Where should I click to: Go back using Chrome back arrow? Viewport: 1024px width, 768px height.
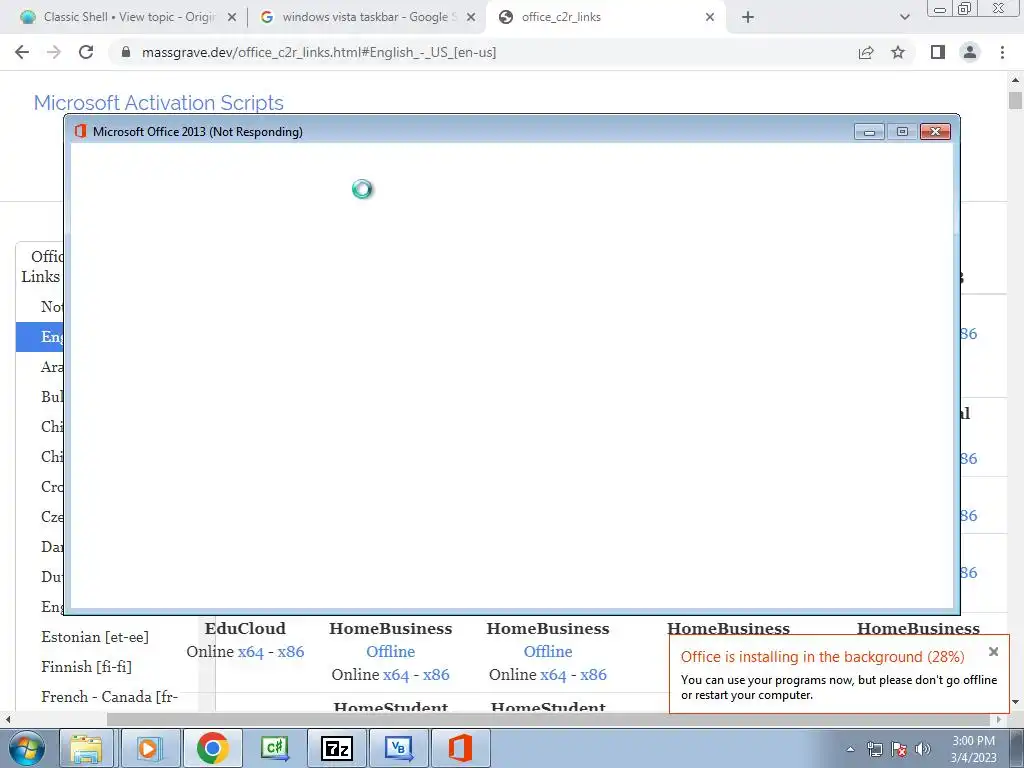22,52
